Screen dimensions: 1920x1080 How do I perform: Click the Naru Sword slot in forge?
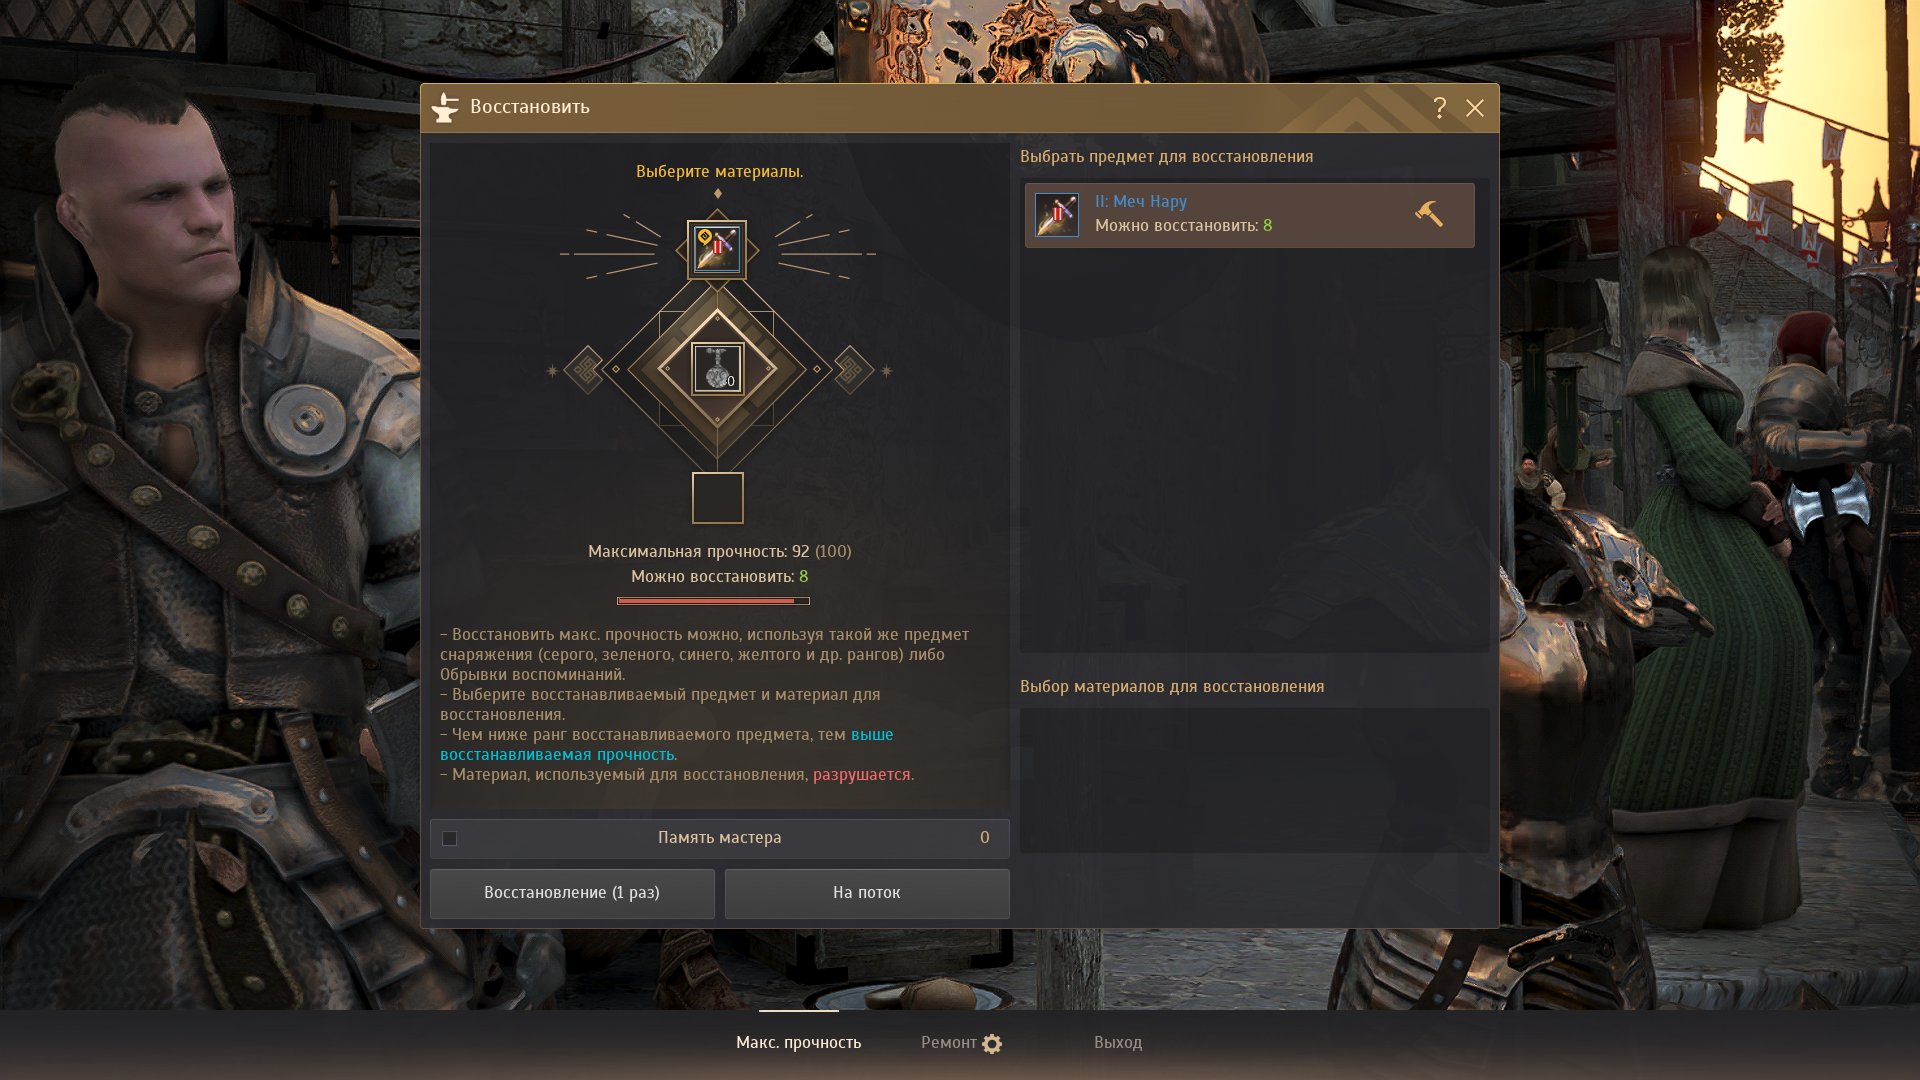[x=717, y=249]
